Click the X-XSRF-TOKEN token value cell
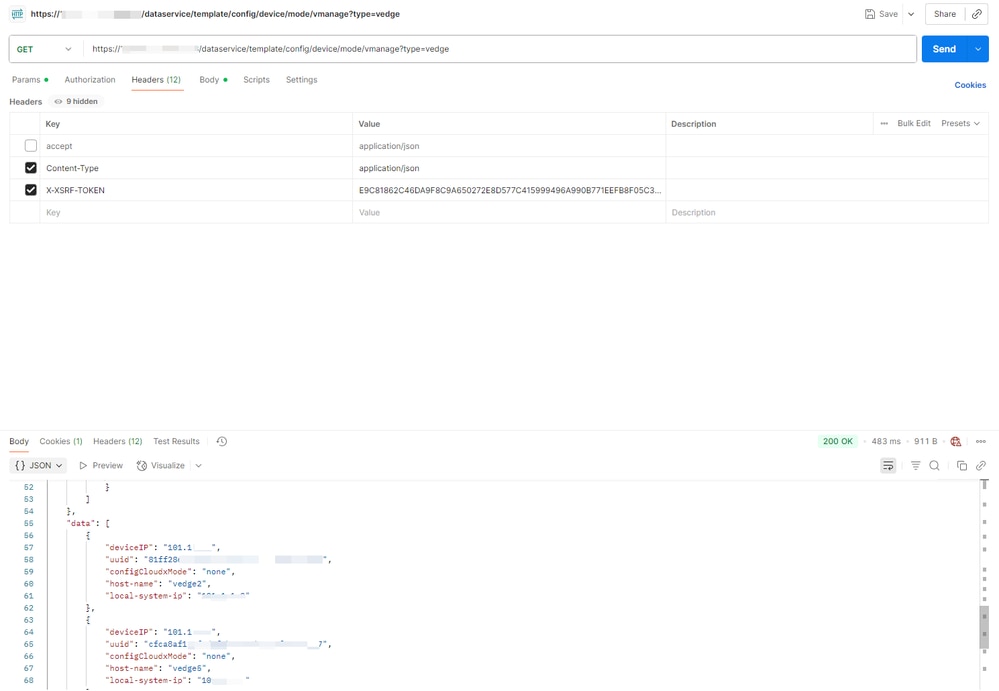The image size is (999, 691). point(509,190)
